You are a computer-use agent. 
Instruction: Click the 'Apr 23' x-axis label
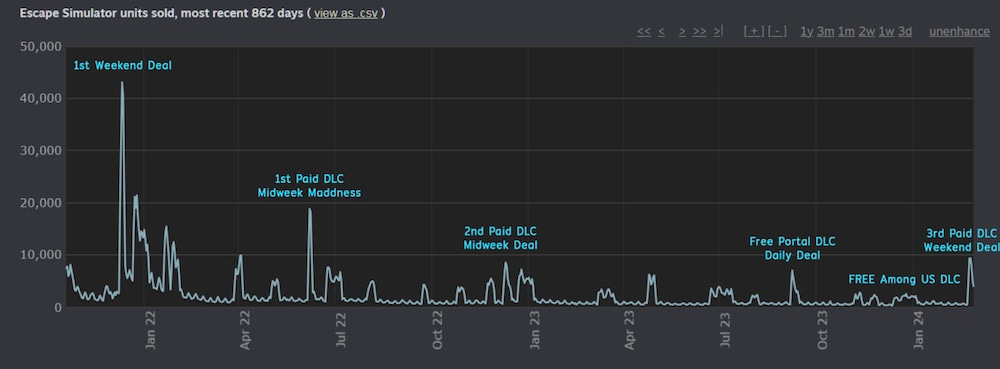629,331
